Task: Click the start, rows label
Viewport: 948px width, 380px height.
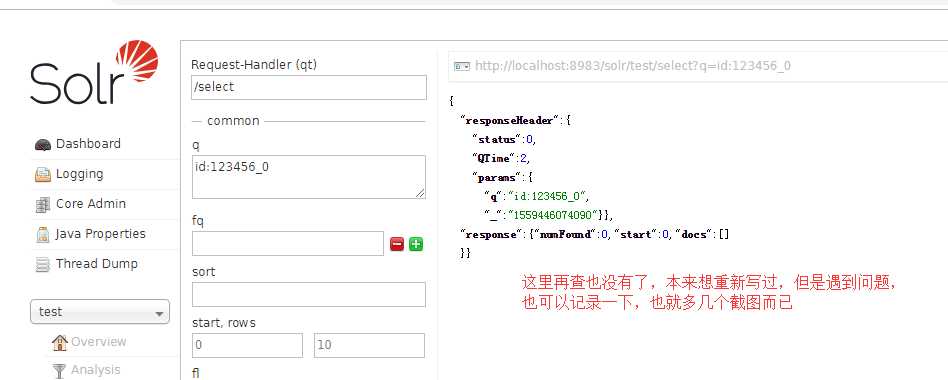Action: point(224,323)
